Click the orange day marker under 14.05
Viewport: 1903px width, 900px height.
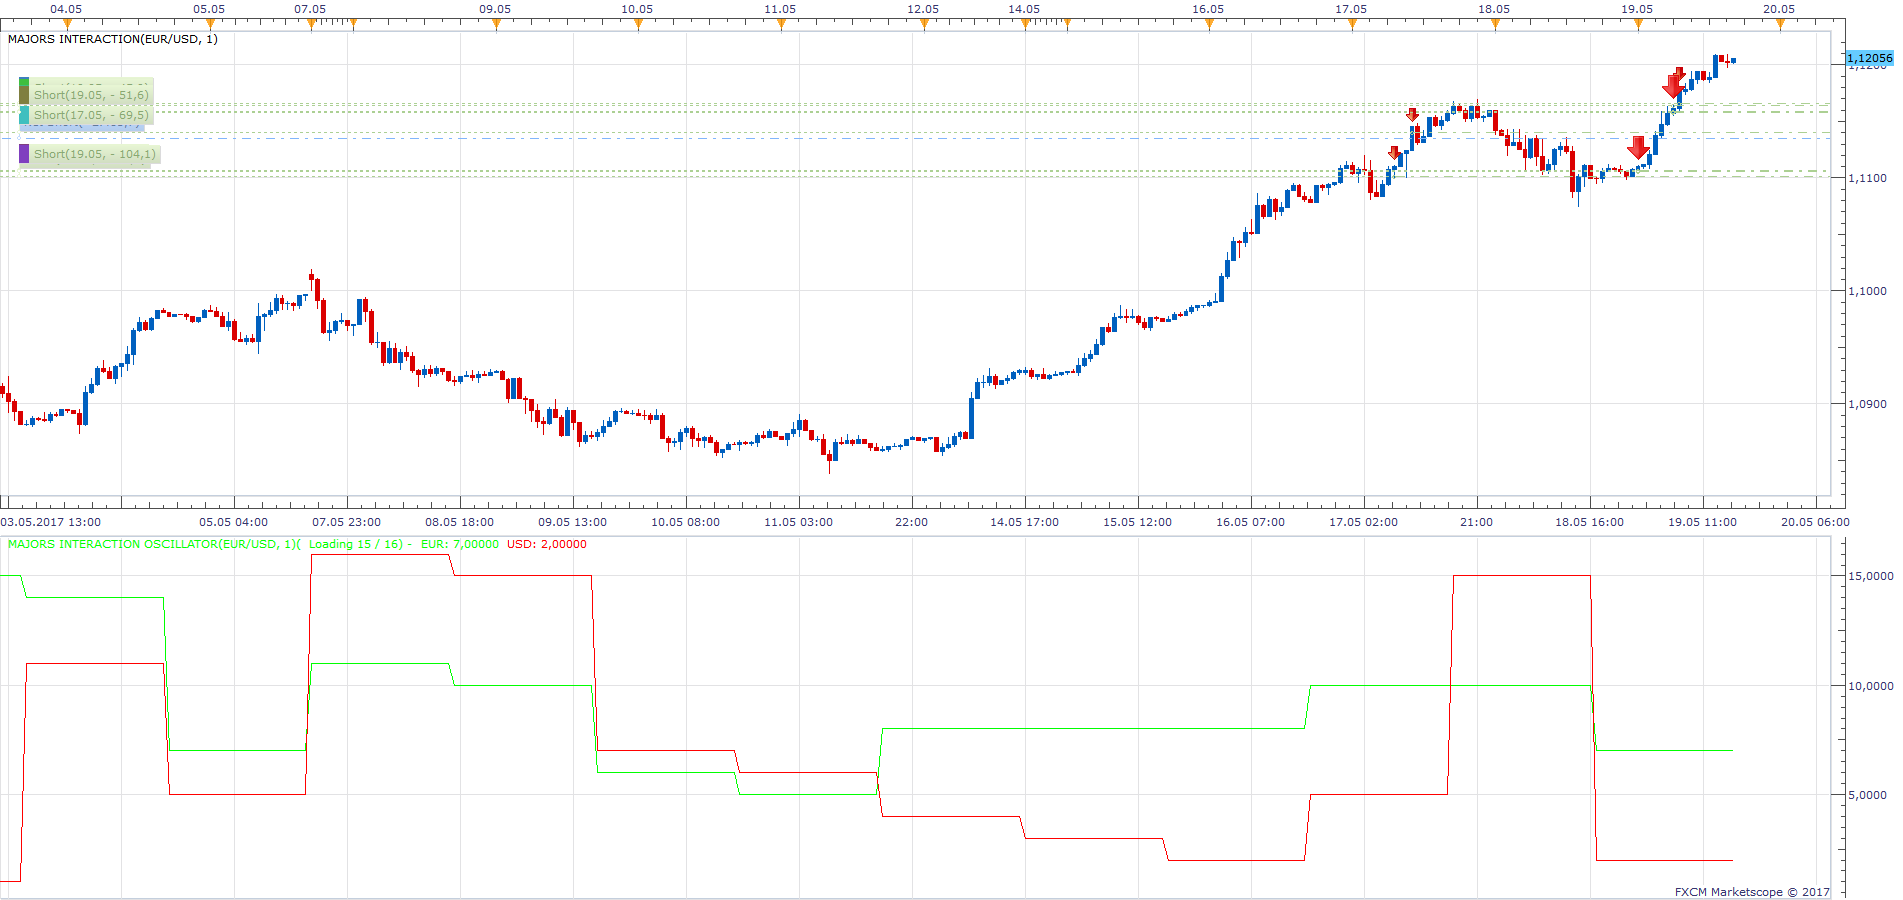coord(1025,24)
